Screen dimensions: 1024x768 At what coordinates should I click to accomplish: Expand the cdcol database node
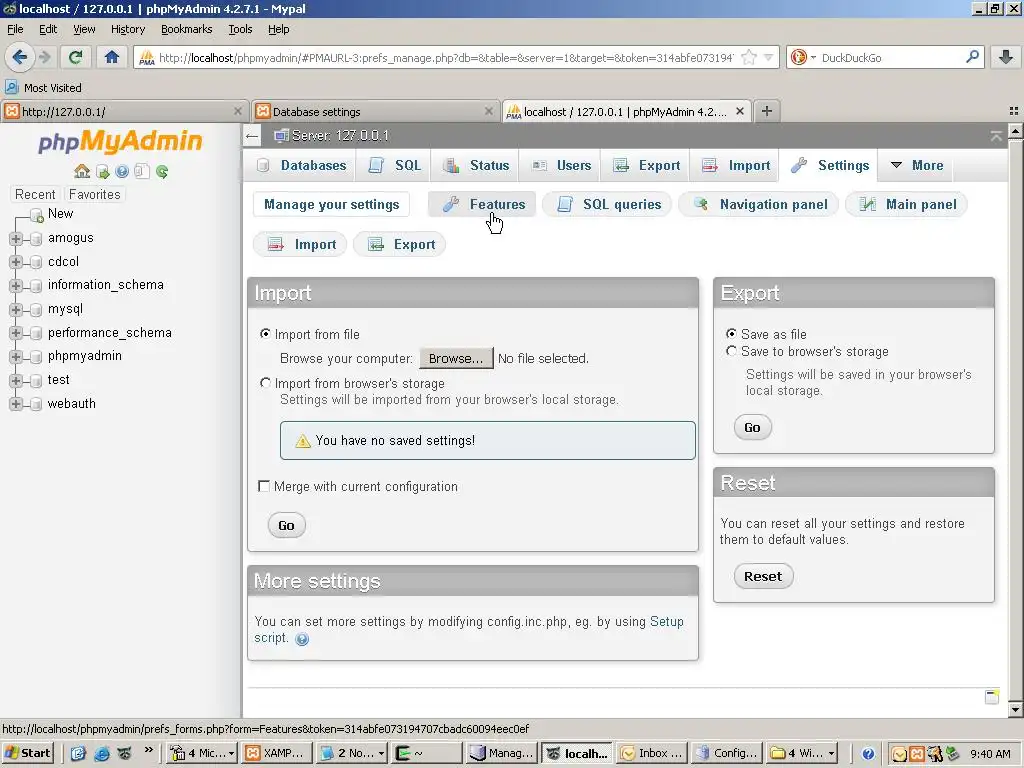[16, 262]
